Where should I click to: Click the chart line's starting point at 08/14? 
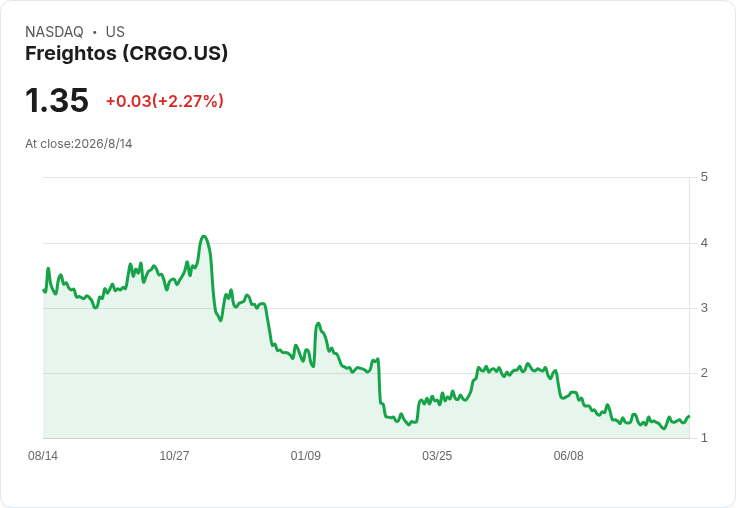tap(44, 291)
